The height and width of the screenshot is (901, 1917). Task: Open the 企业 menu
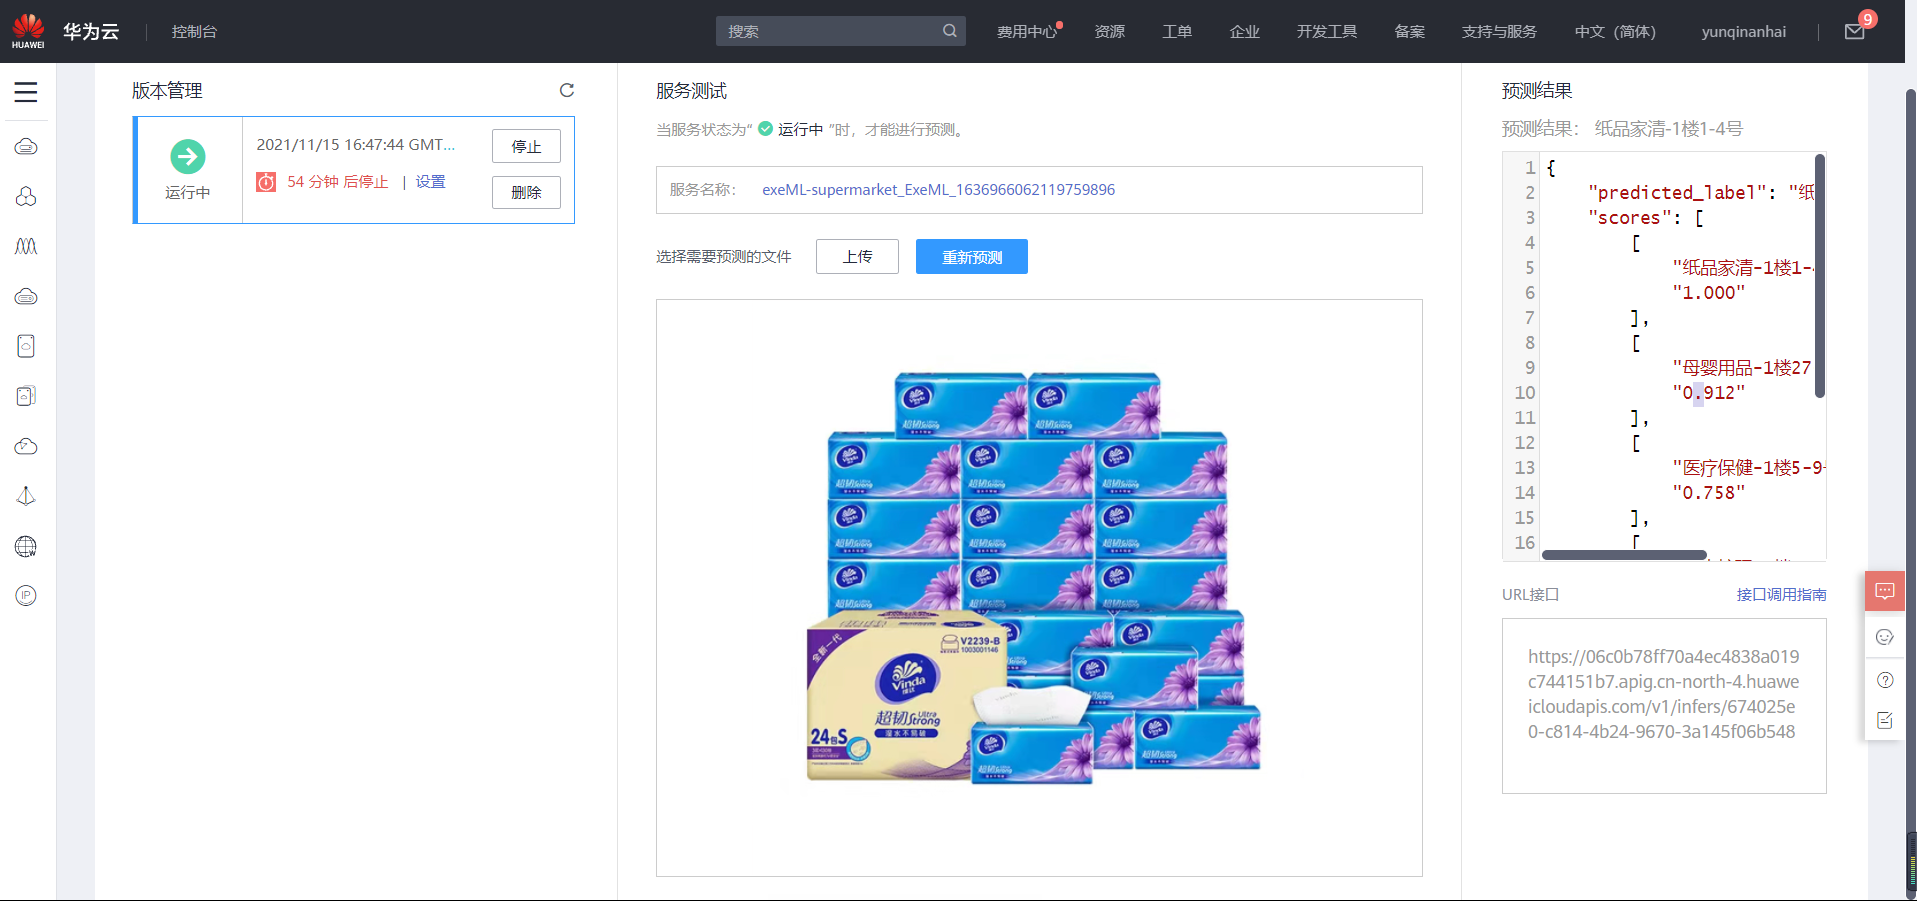click(1244, 32)
